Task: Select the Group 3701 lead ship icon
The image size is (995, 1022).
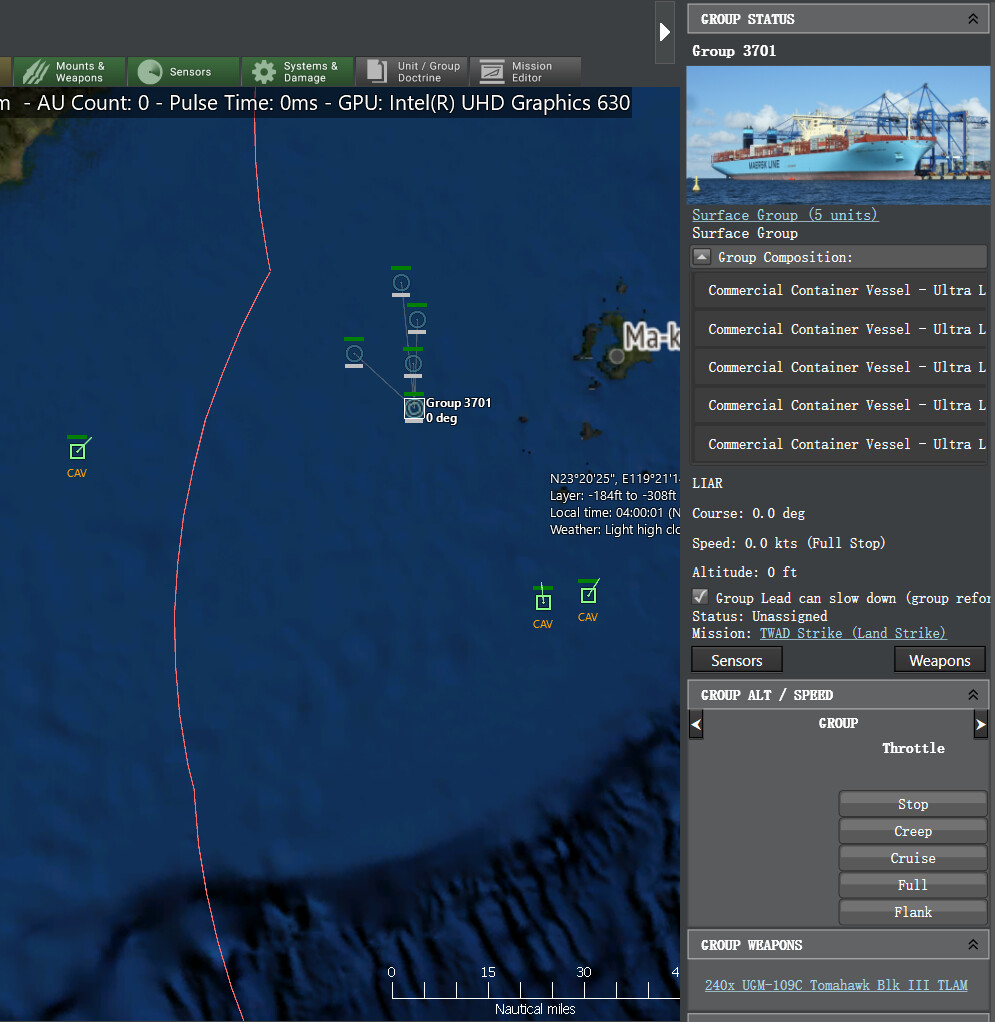Action: (x=414, y=409)
